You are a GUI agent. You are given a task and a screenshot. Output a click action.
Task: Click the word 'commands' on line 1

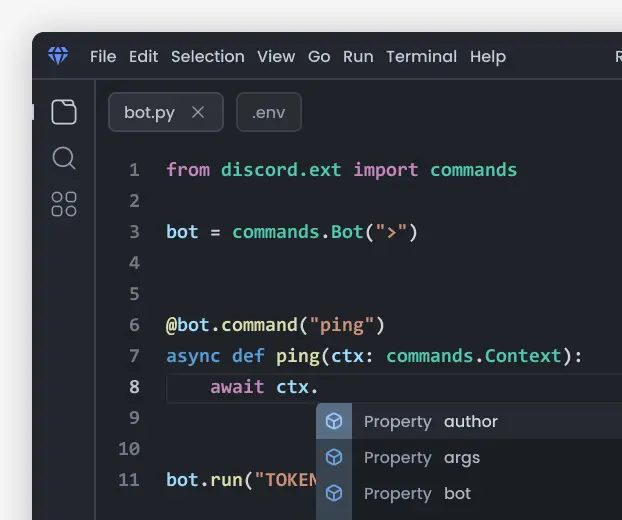point(474,170)
